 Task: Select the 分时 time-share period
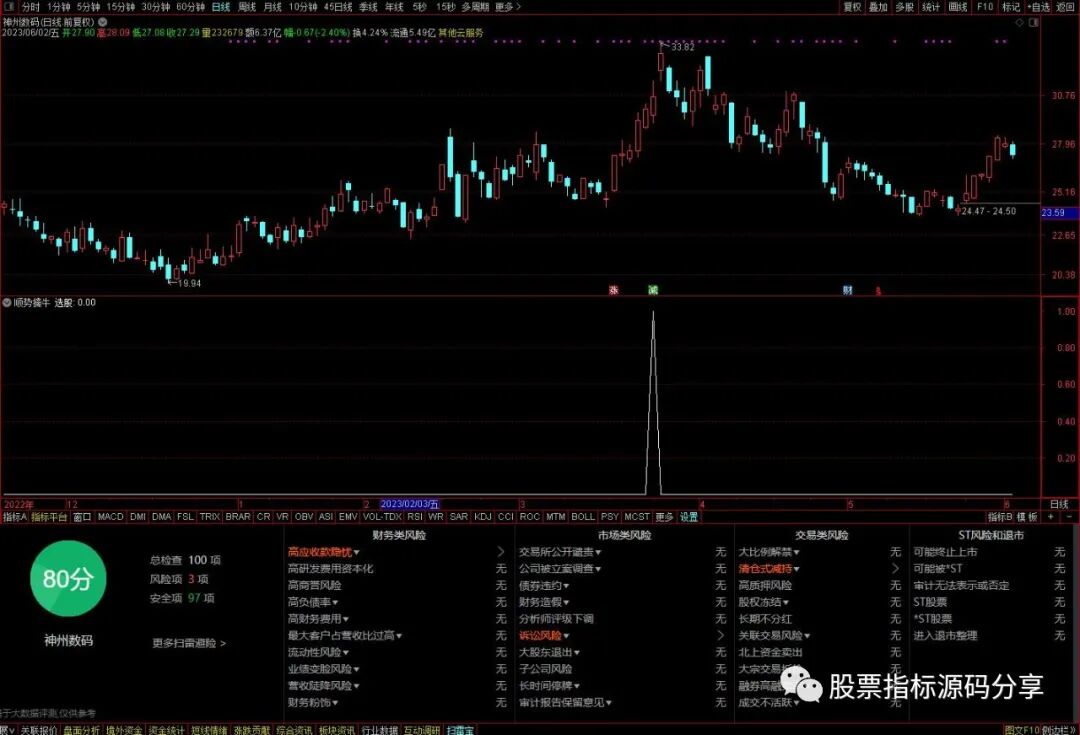(x=31, y=7)
